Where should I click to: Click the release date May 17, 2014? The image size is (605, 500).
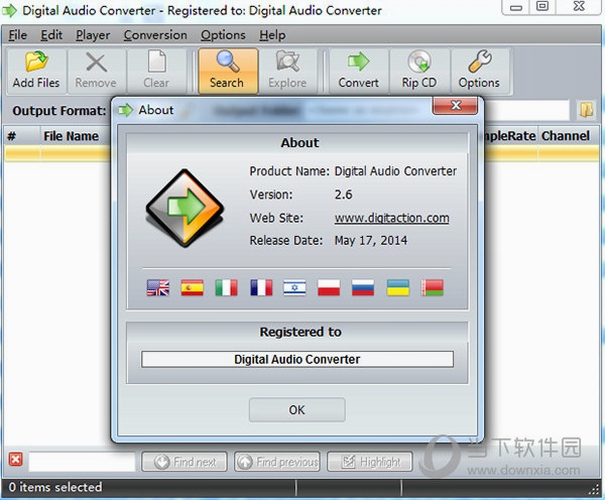pyautogui.click(x=371, y=241)
